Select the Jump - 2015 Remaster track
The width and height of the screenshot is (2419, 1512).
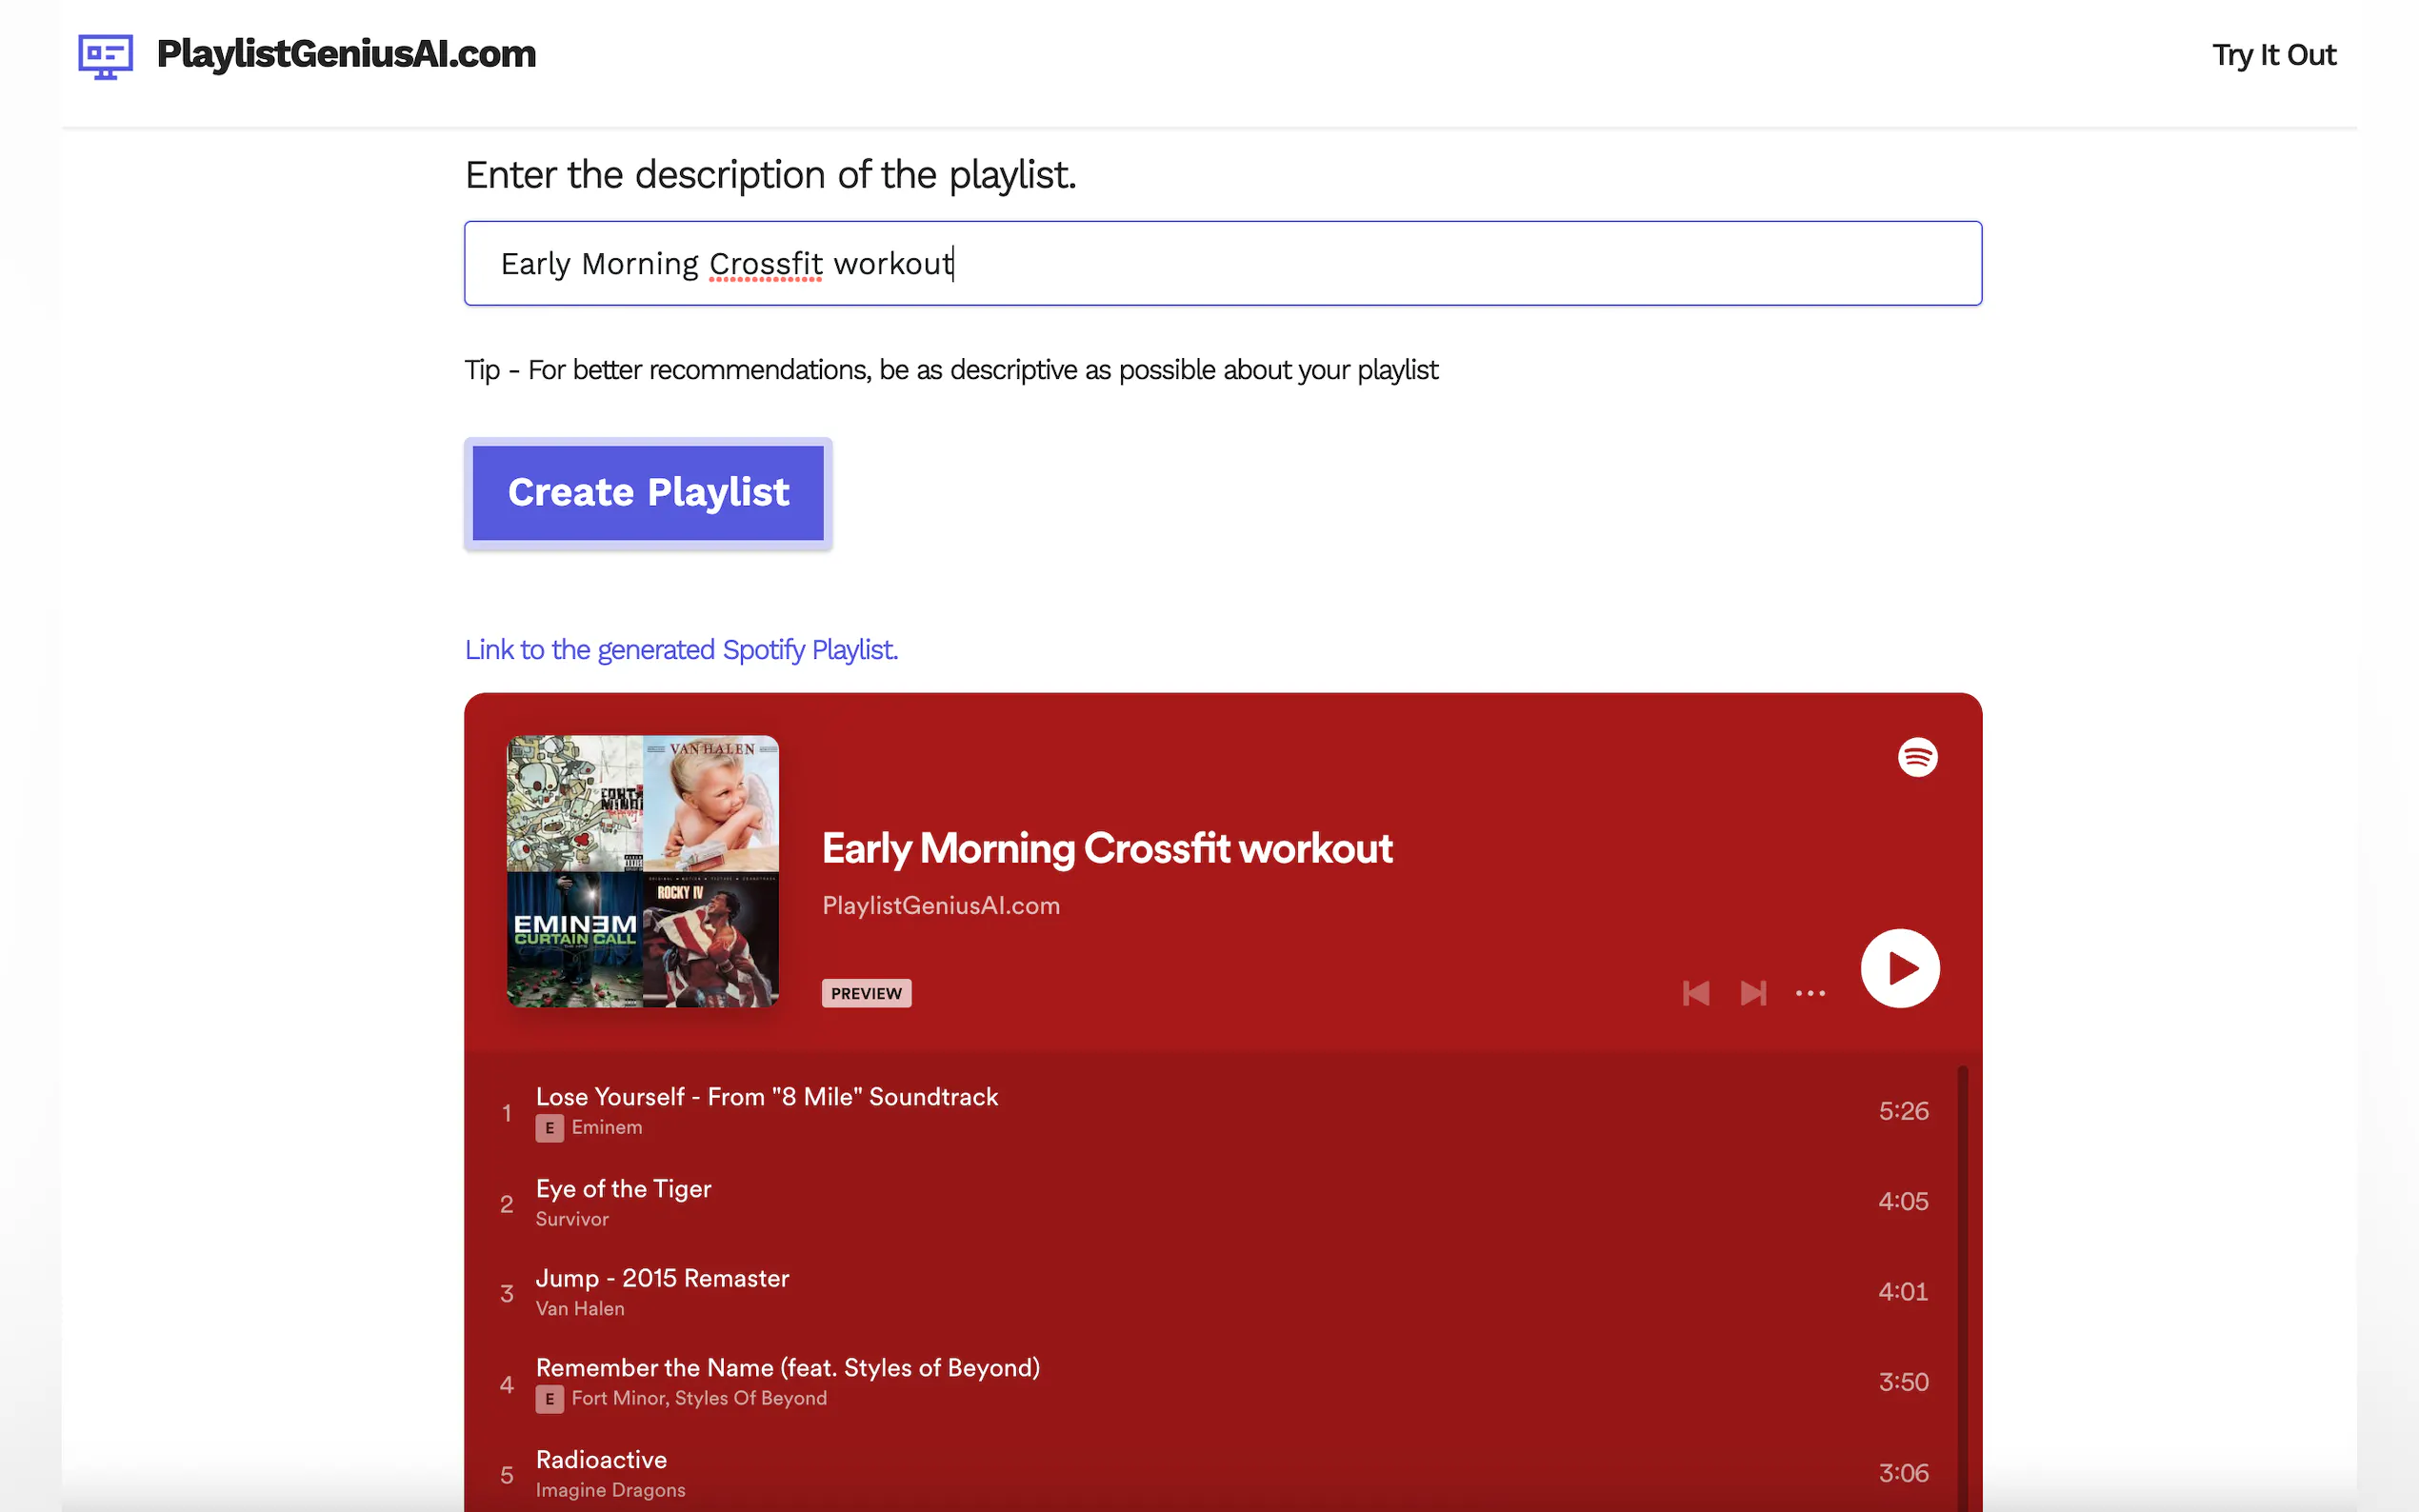[x=662, y=1279]
